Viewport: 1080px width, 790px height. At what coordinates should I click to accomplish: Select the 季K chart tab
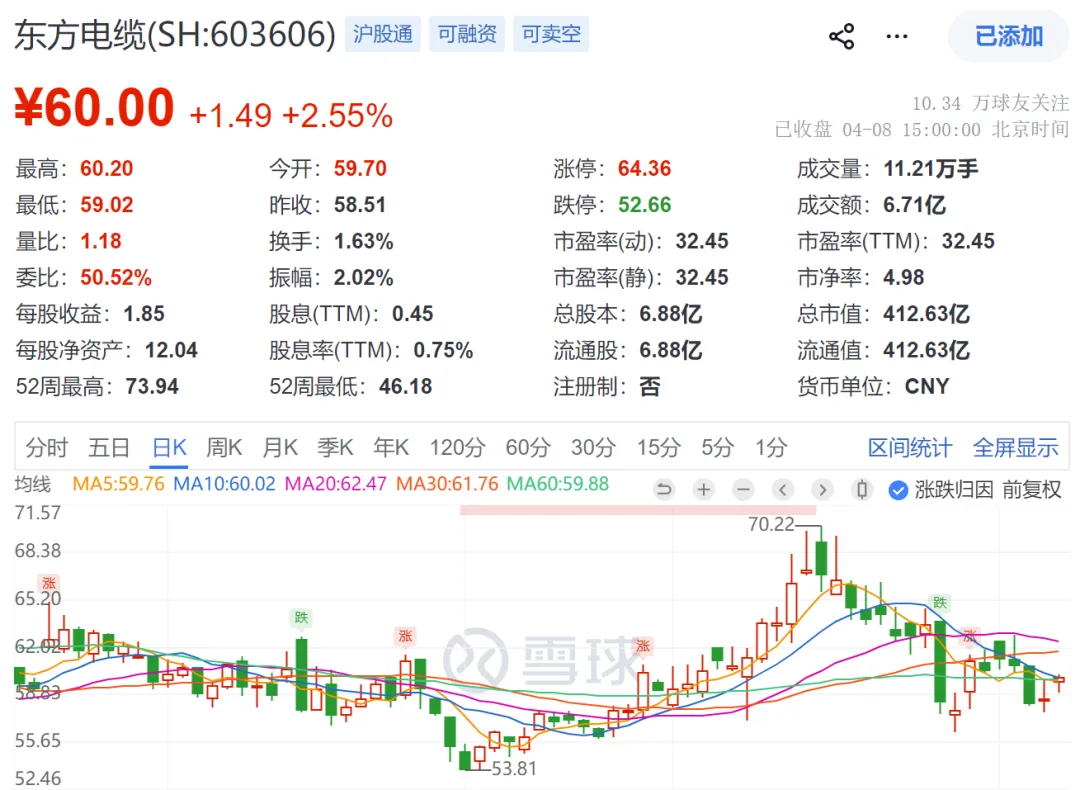(335, 448)
